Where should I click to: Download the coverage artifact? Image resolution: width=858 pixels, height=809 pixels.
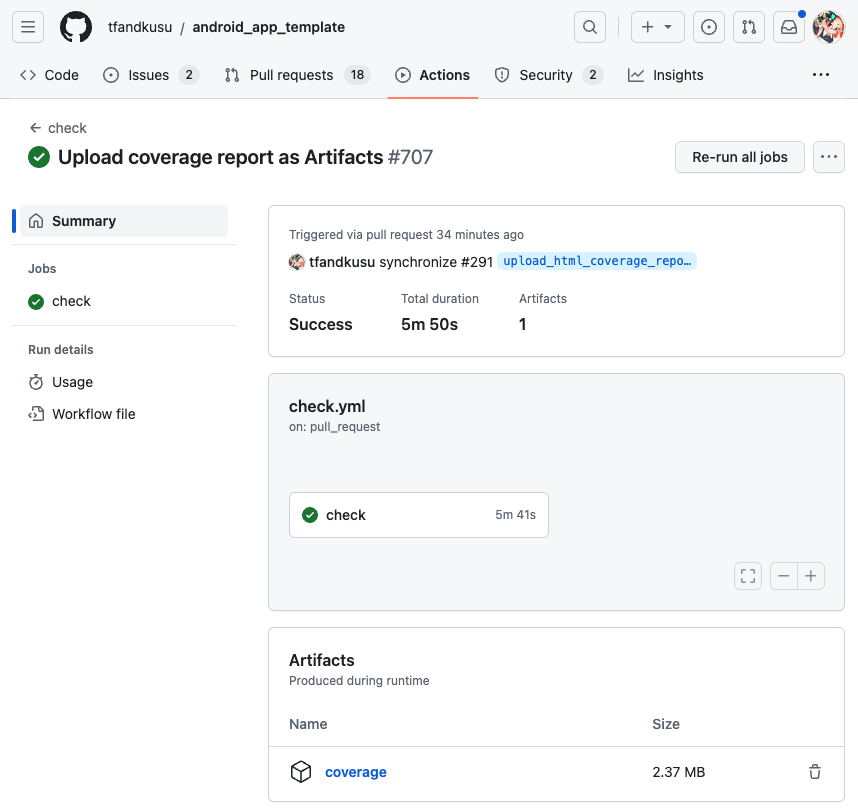pyautogui.click(x=356, y=772)
